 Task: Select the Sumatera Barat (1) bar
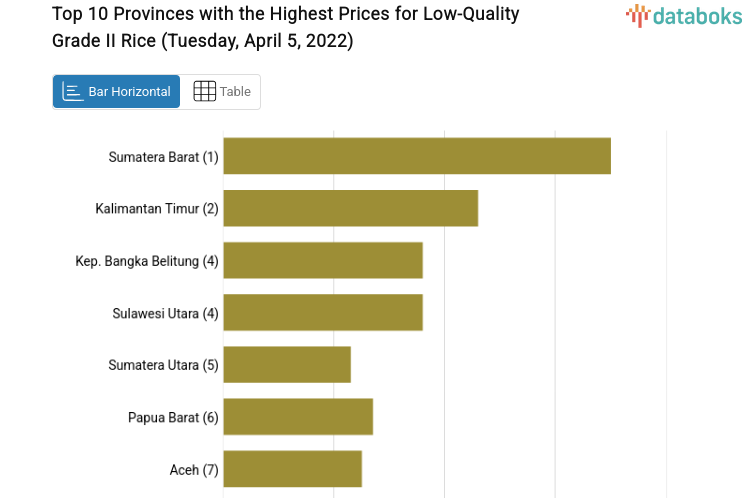tap(416, 156)
